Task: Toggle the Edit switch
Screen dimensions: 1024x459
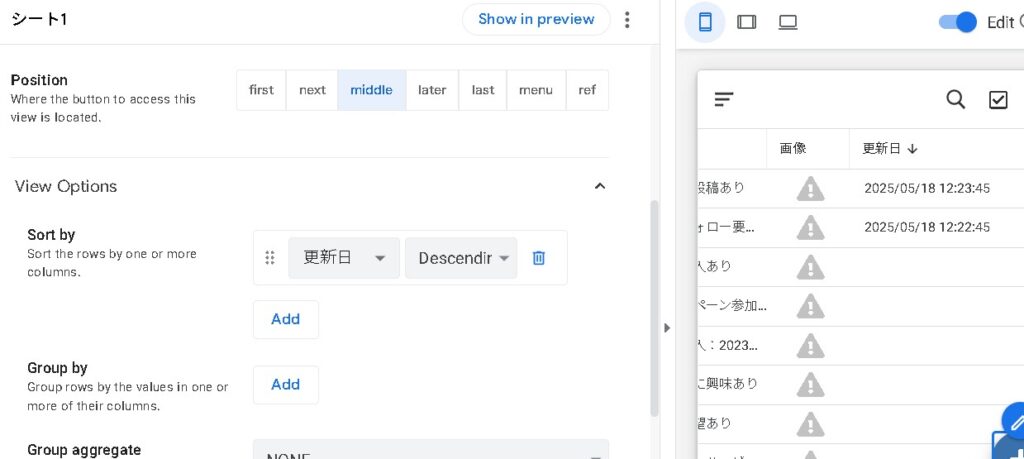Action: point(957,22)
